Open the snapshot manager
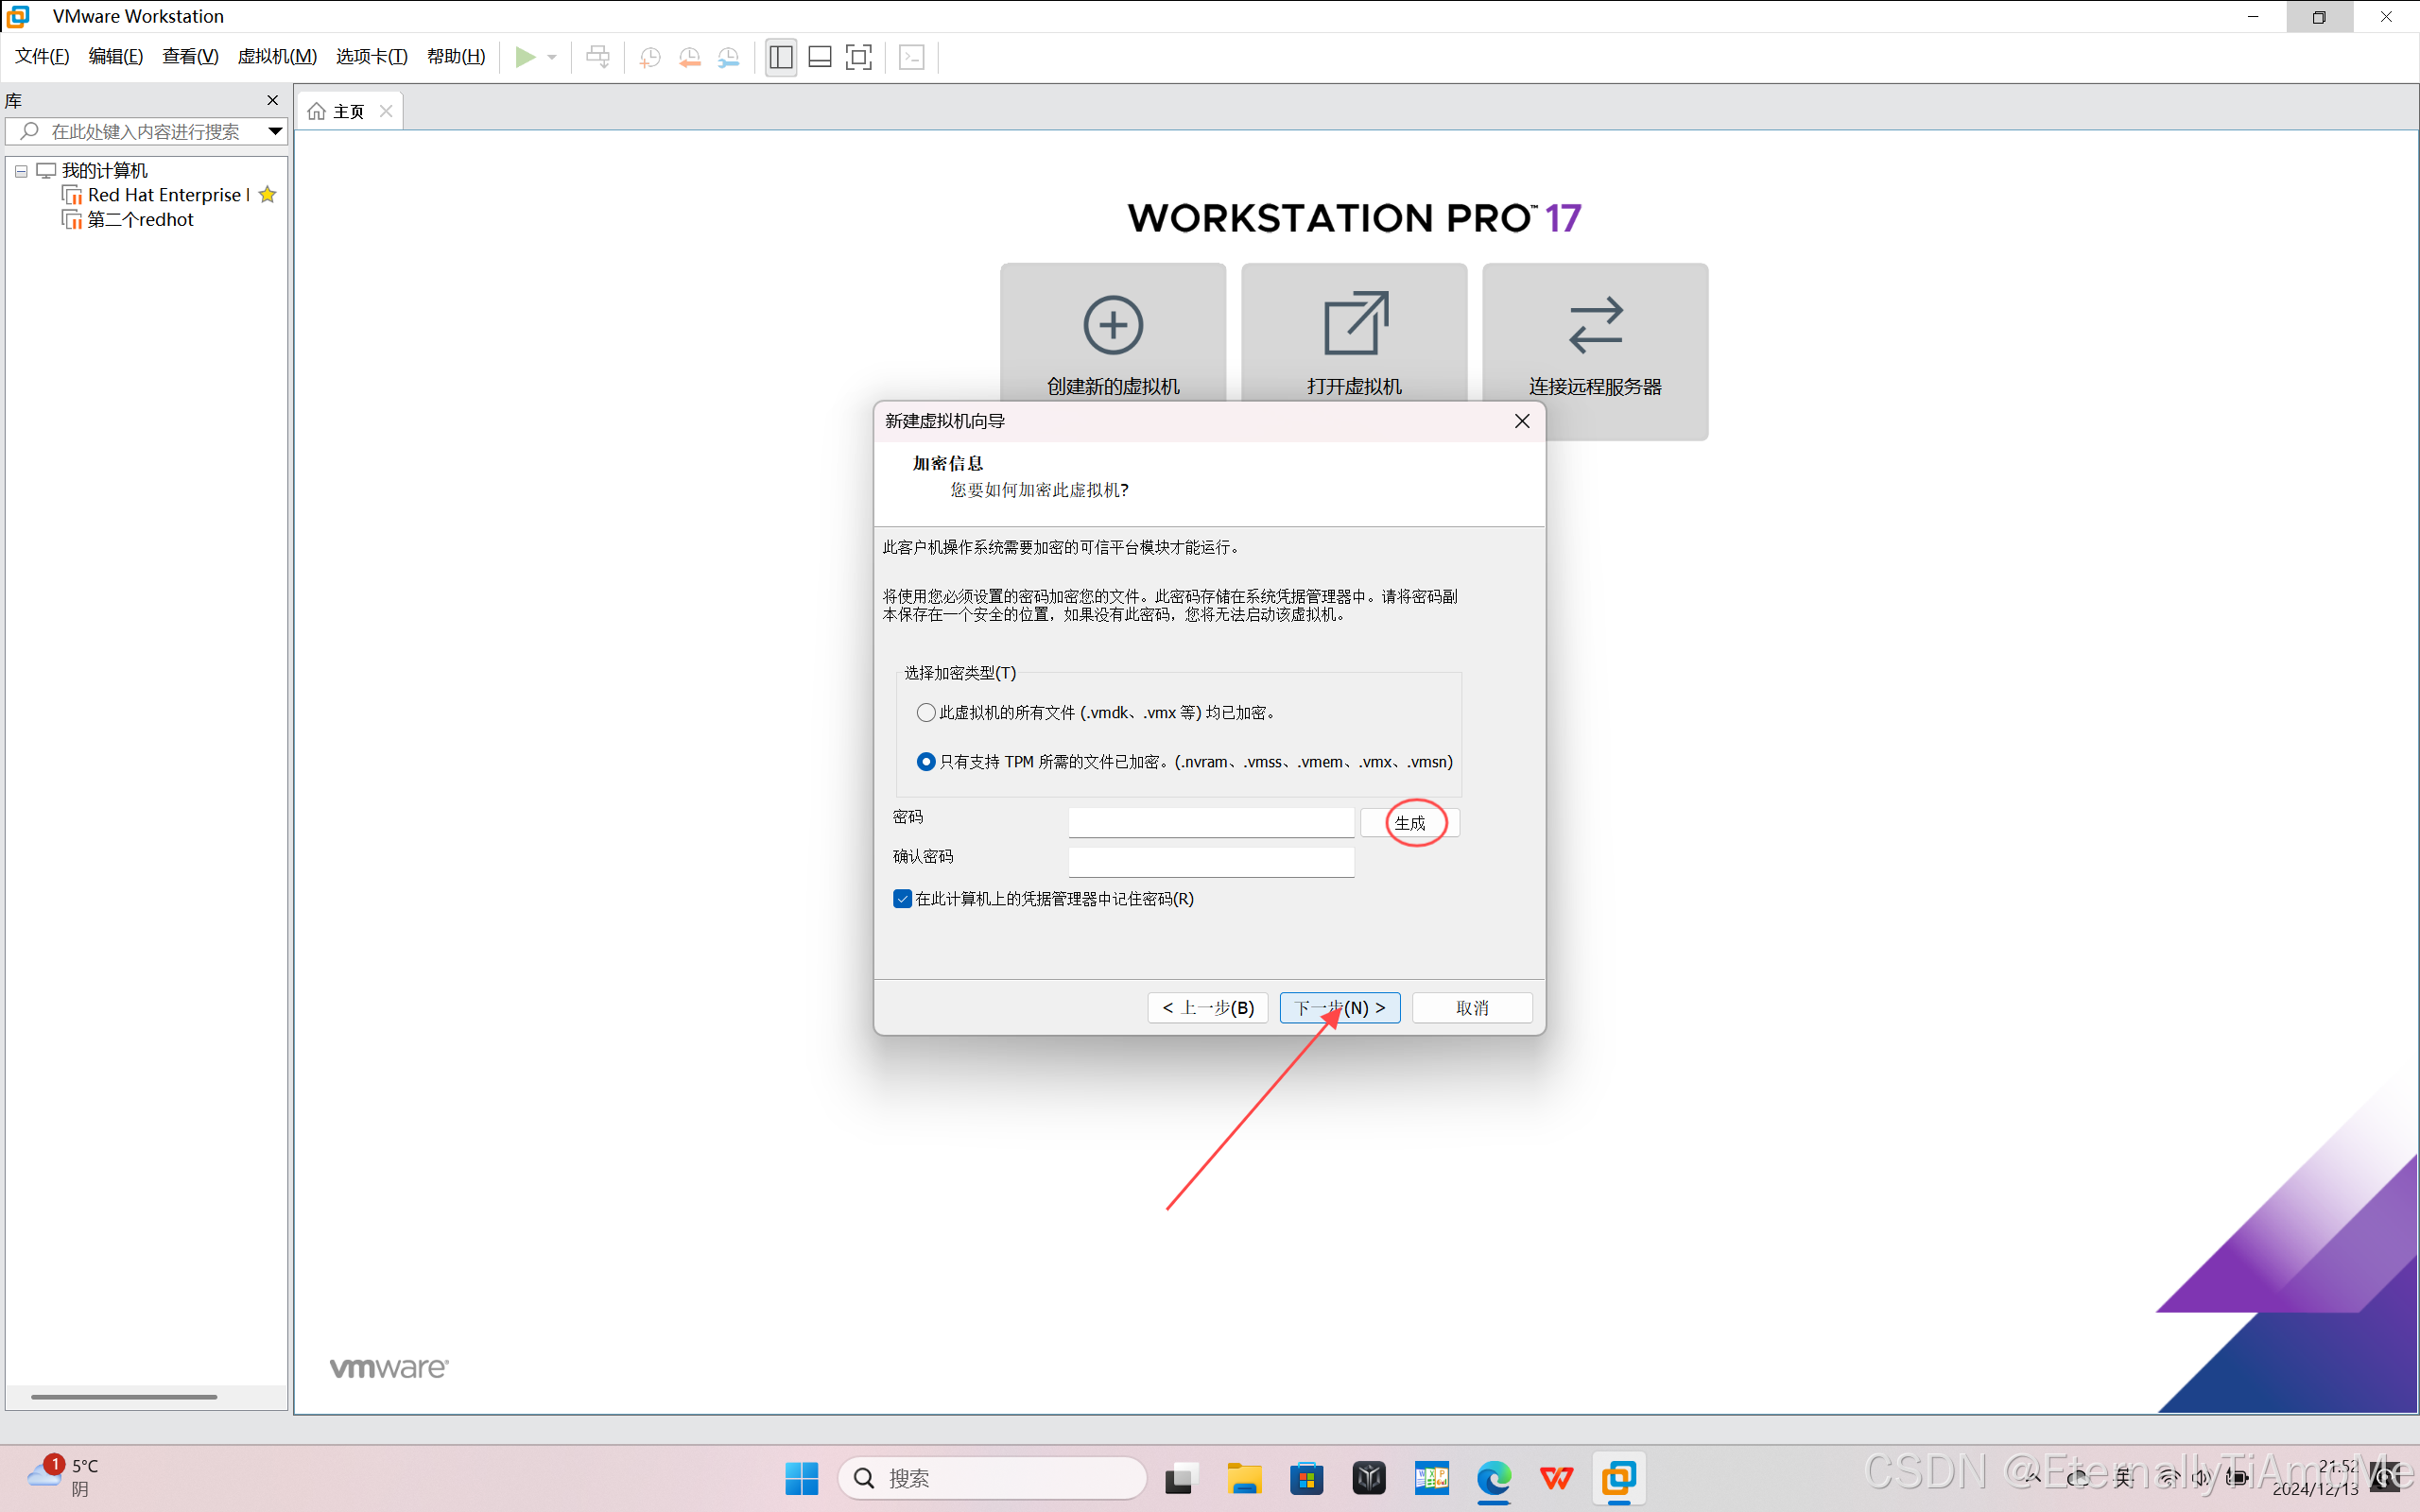The width and height of the screenshot is (2420, 1512). 729,57
